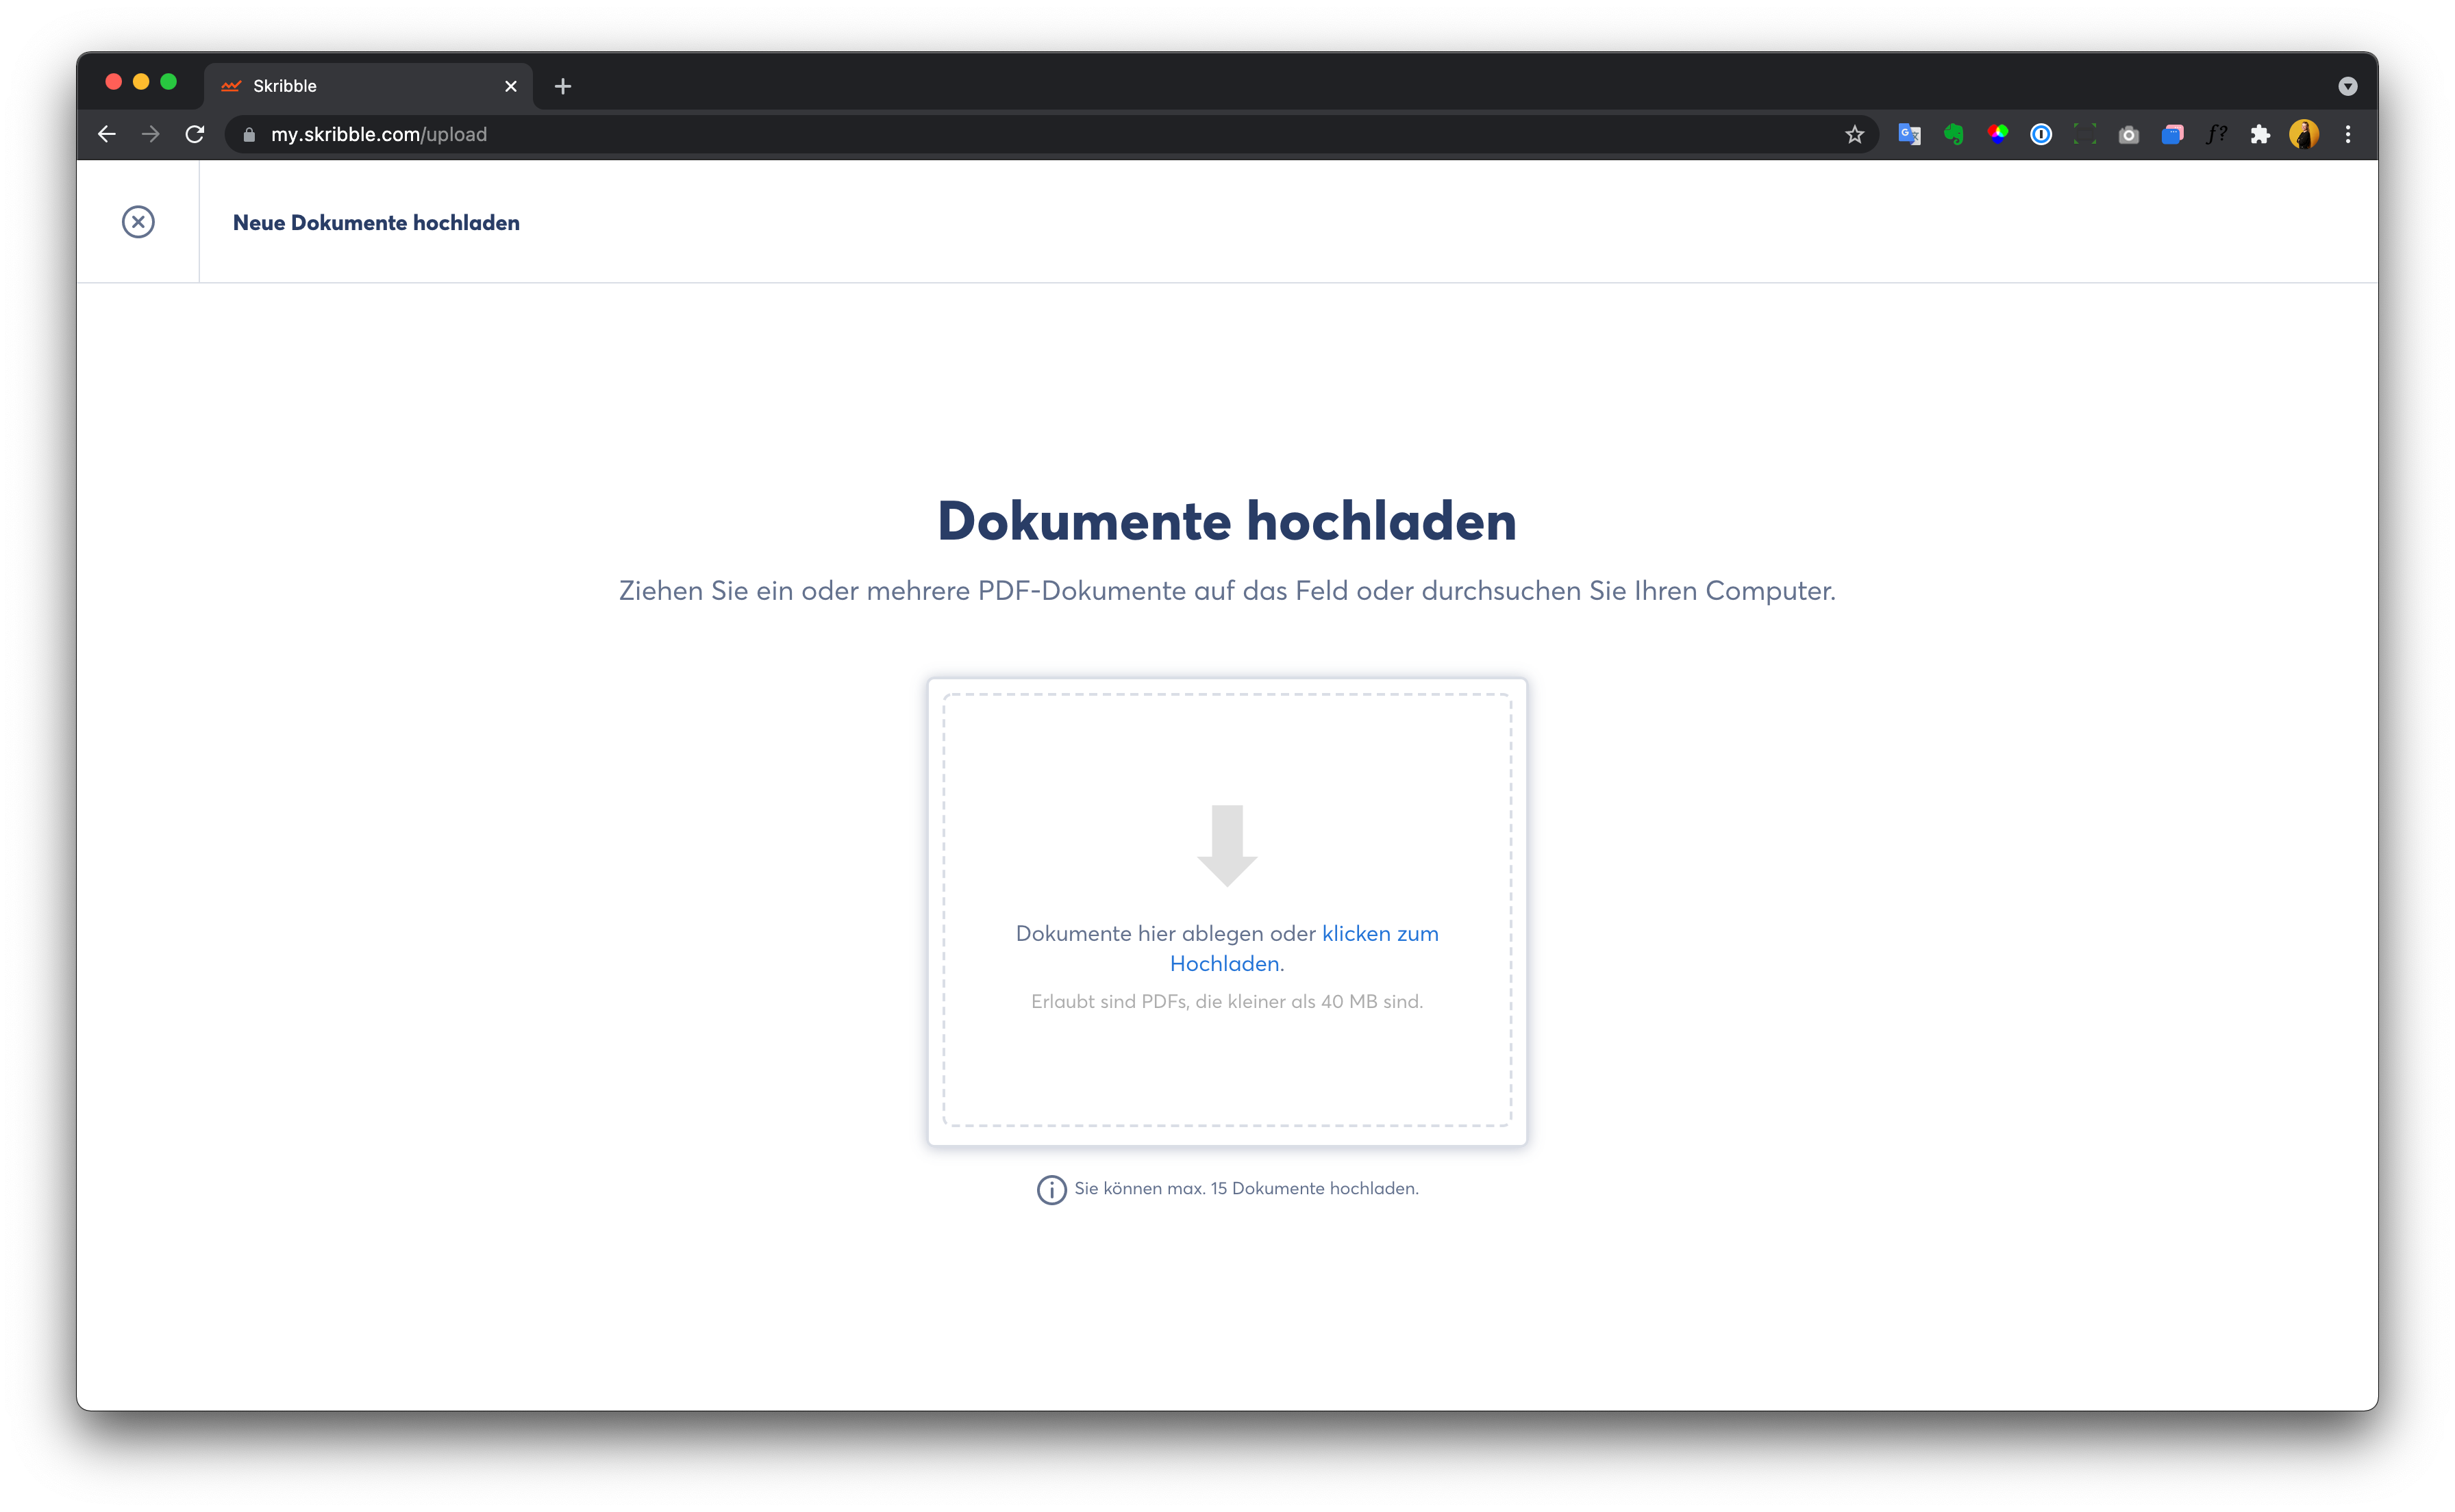
Task: Open the Evernote Web Clipper extension
Action: tap(1953, 135)
